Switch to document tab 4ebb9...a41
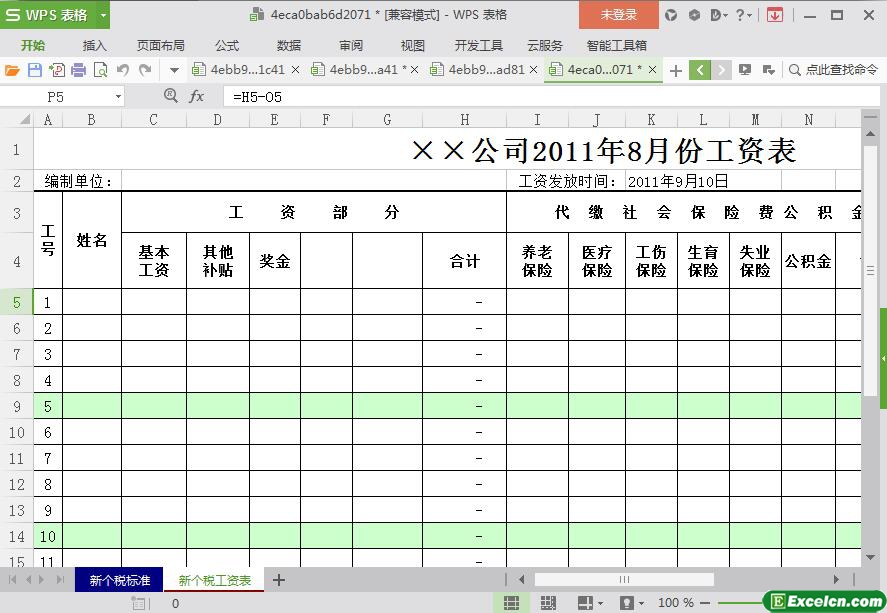 (363, 70)
